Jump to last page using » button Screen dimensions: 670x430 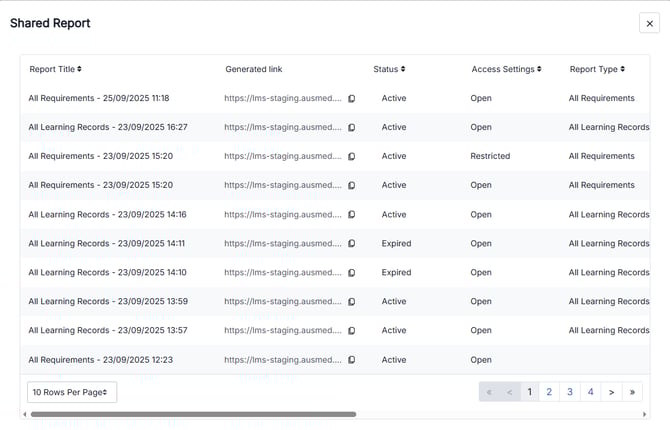633,392
